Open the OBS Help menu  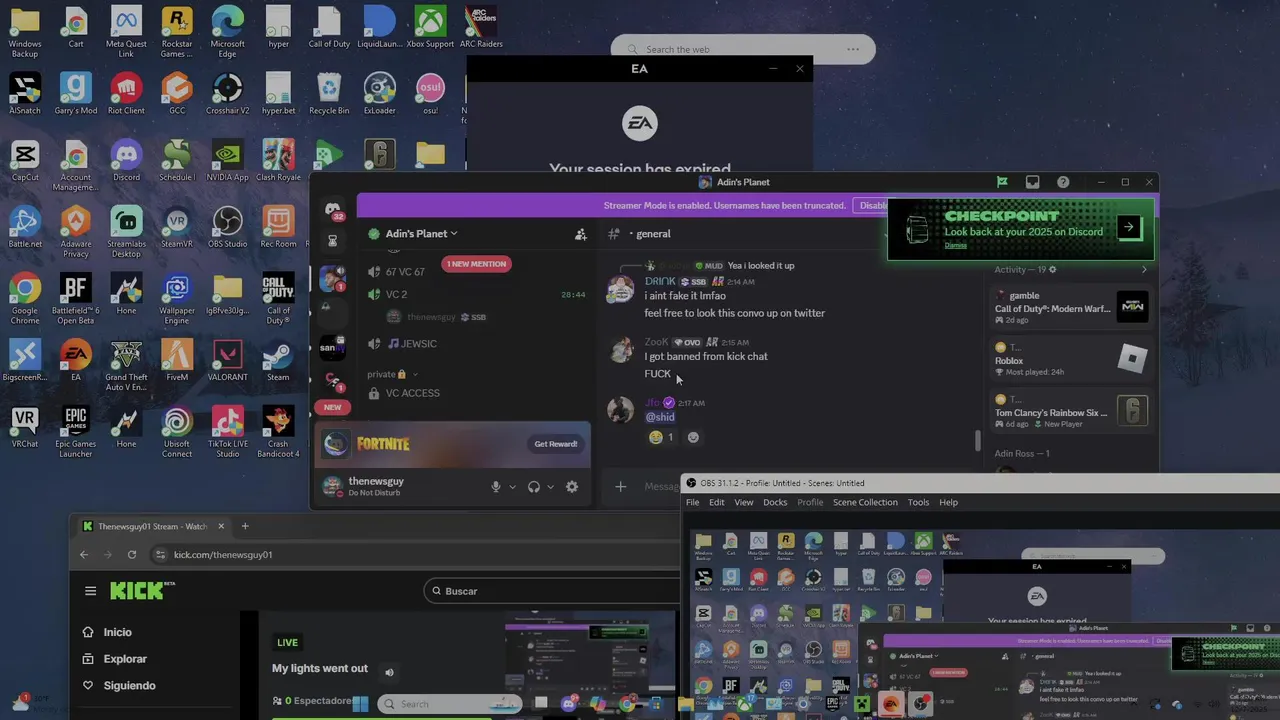[948, 502]
